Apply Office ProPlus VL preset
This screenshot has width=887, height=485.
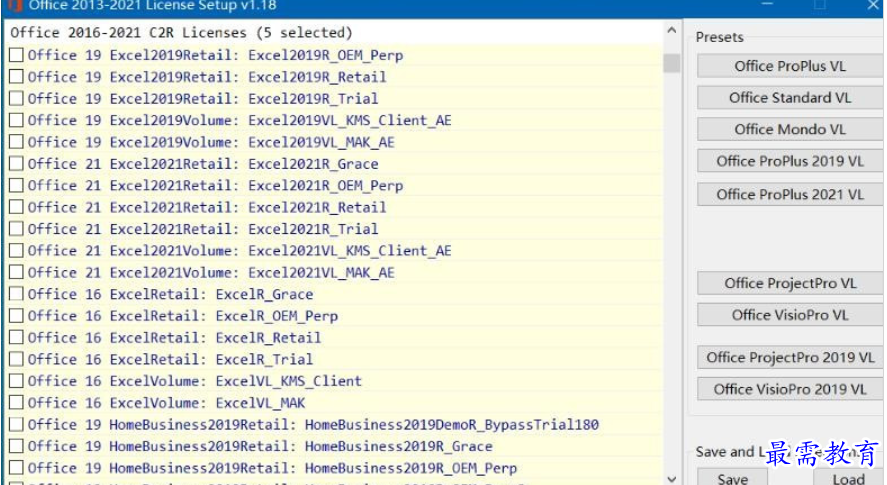790,66
